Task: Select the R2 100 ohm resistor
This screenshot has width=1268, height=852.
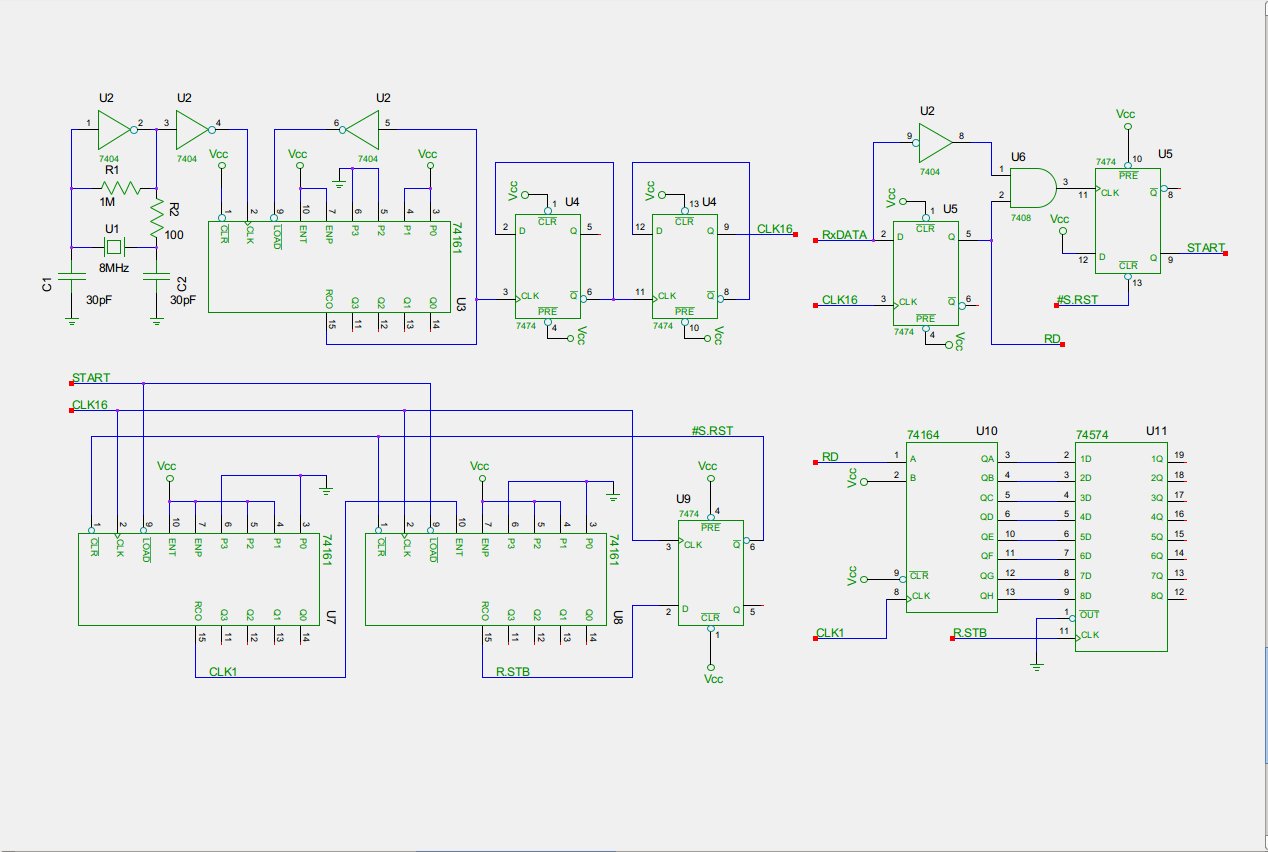Action: pyautogui.click(x=156, y=217)
